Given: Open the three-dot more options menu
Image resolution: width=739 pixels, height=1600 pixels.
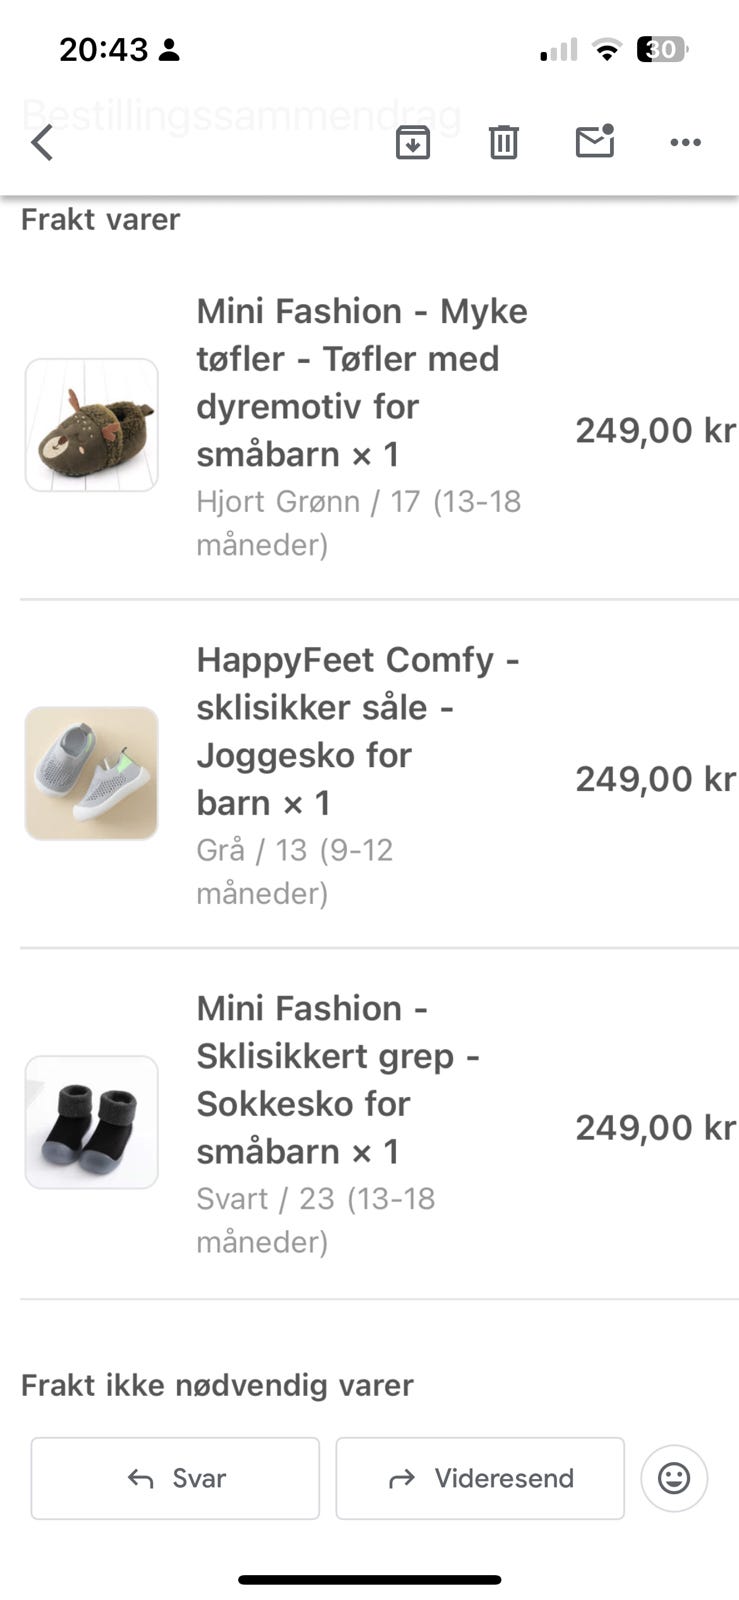Looking at the screenshot, I should [685, 142].
